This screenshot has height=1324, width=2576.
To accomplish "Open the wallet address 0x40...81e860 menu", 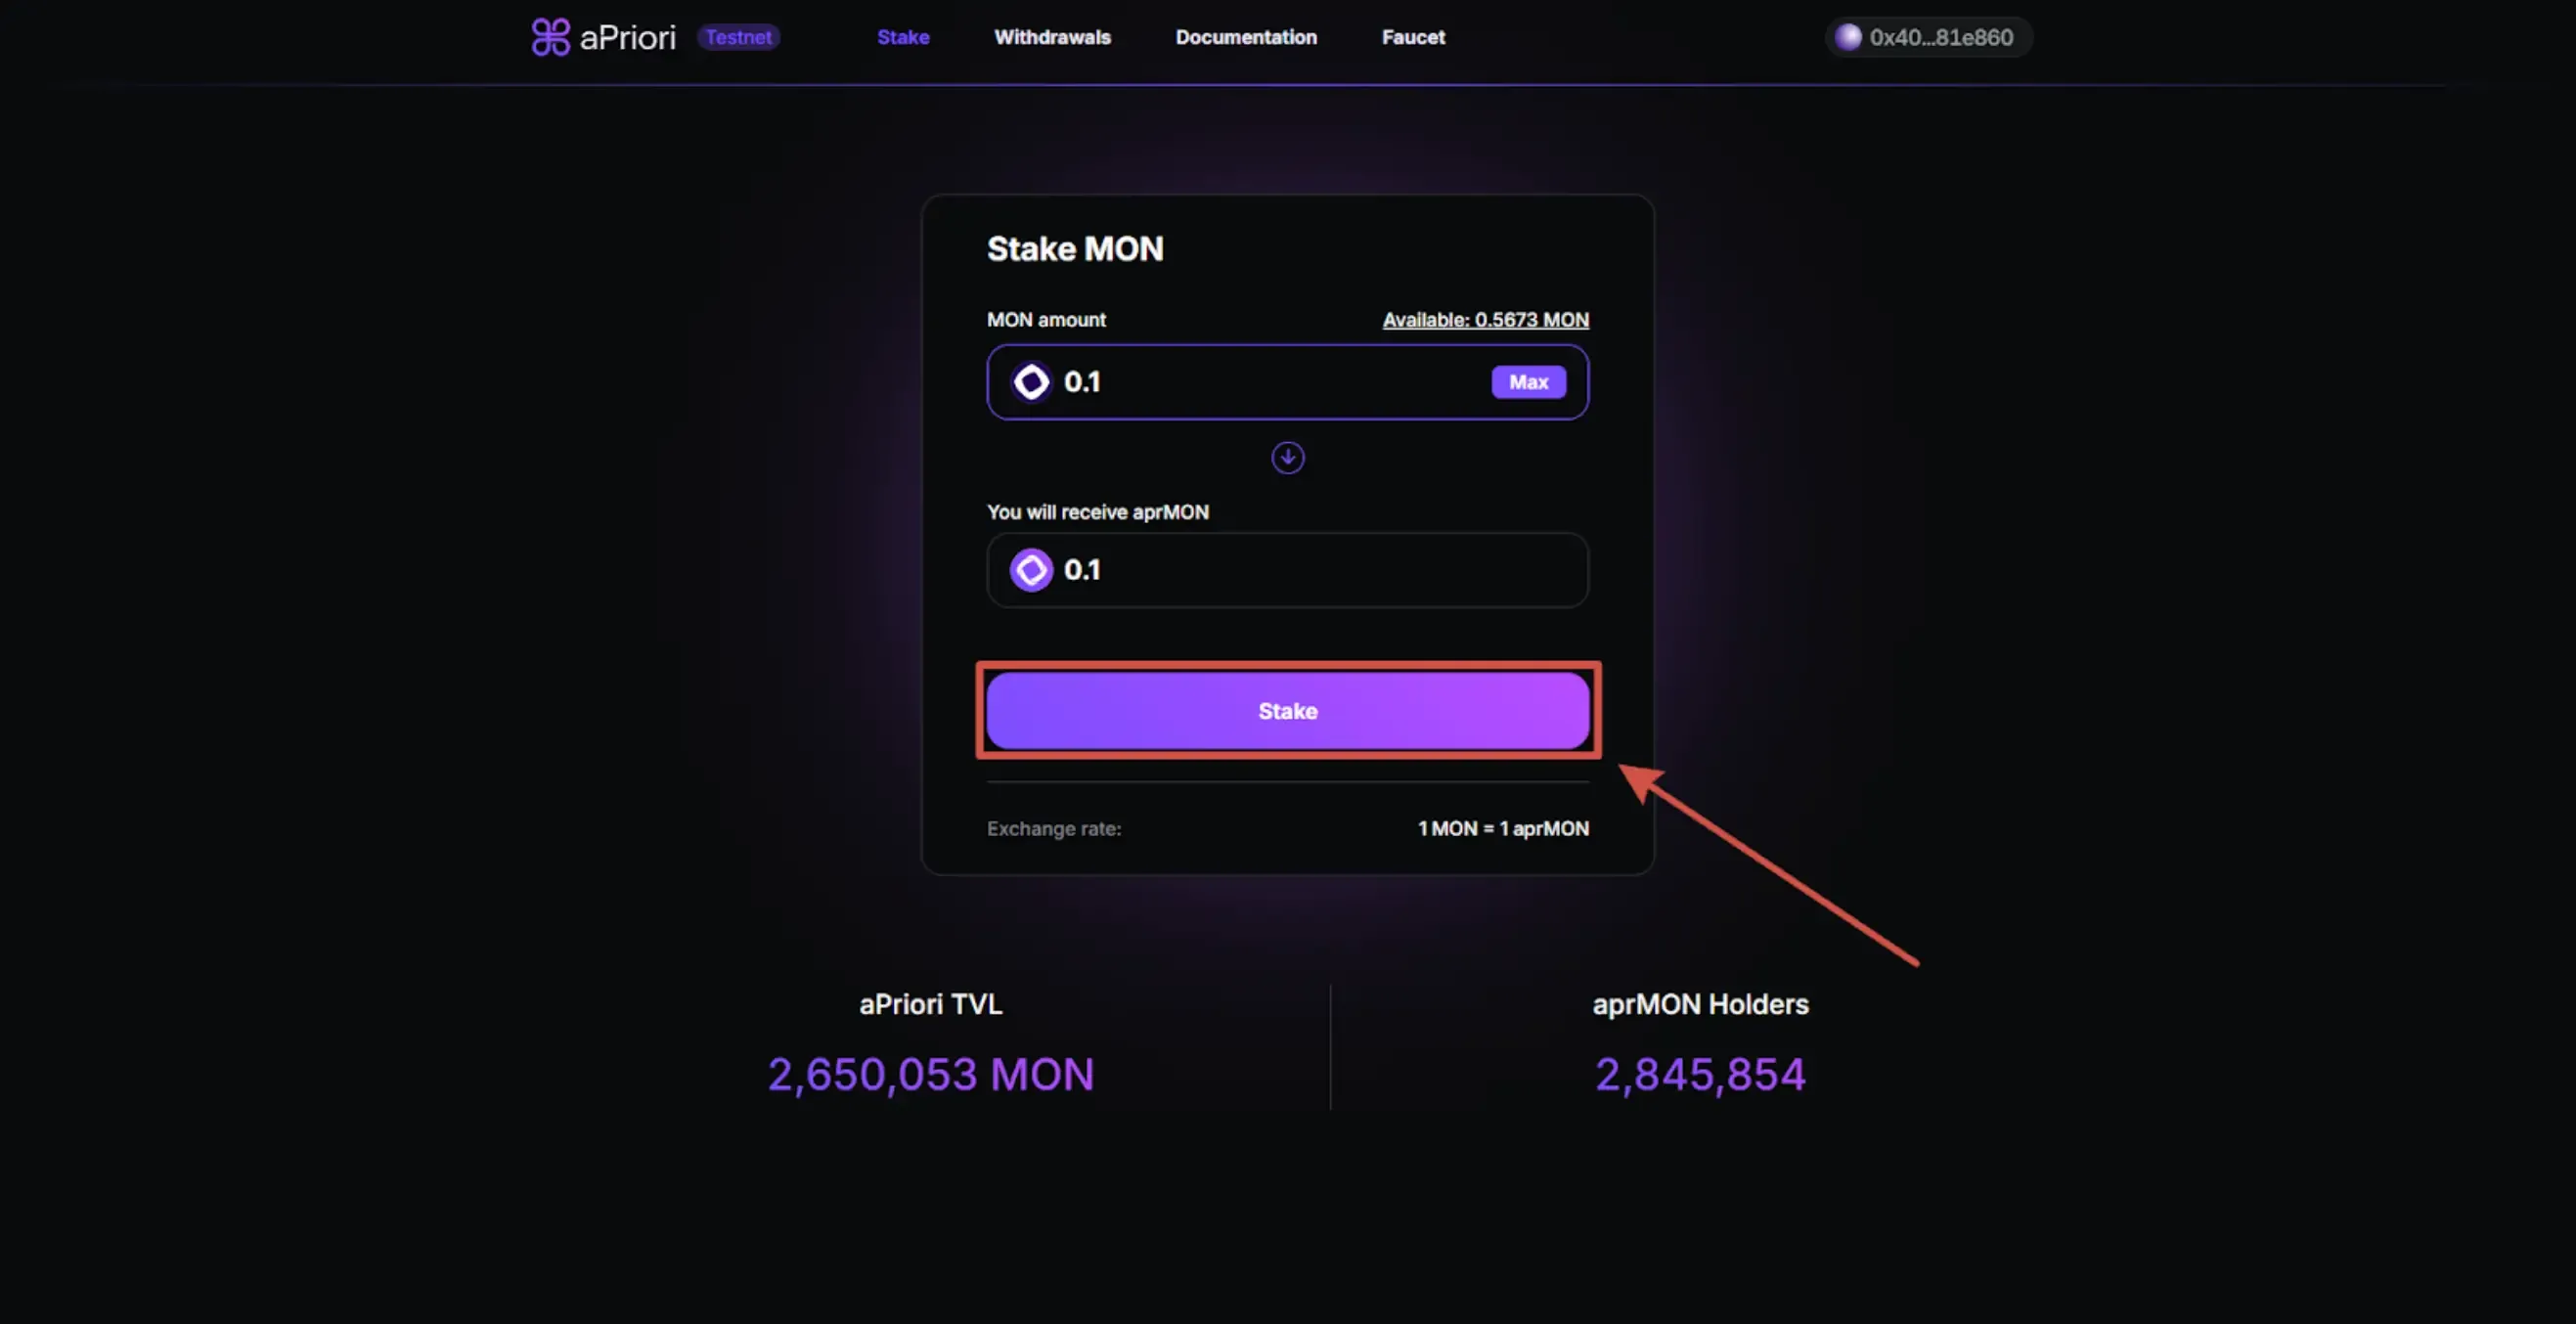I will pos(1940,38).
